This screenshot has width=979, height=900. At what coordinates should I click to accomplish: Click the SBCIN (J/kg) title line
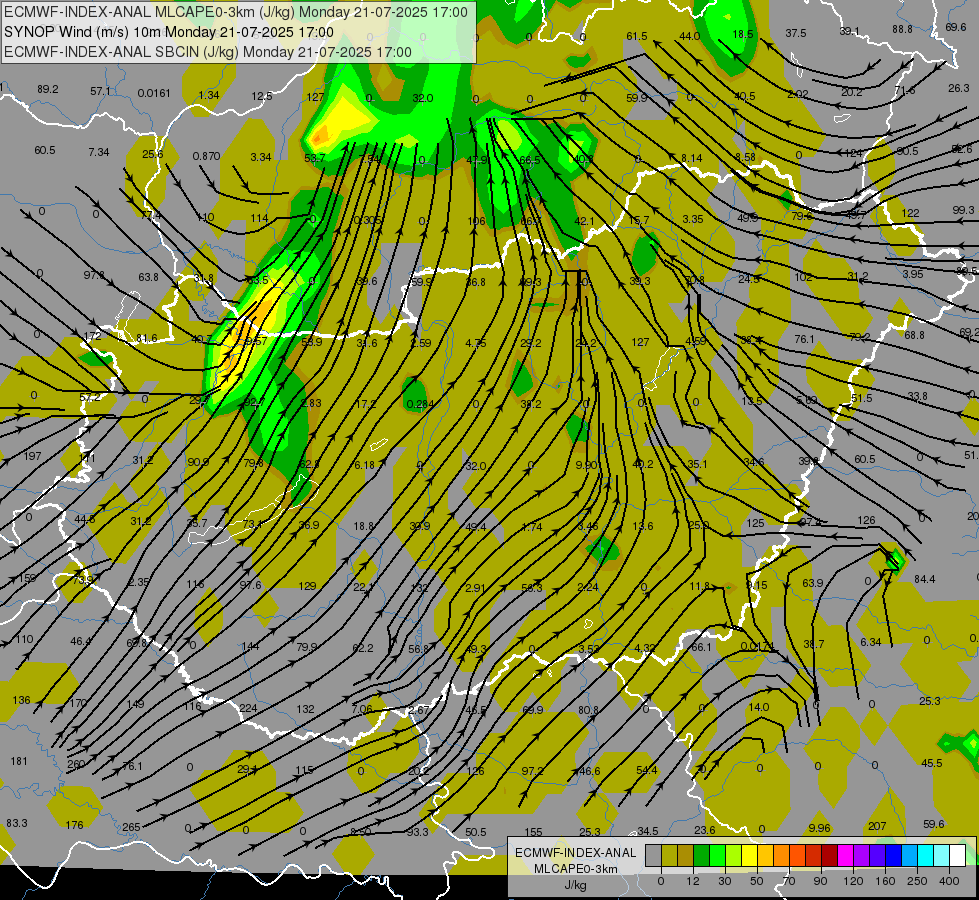(x=208, y=52)
